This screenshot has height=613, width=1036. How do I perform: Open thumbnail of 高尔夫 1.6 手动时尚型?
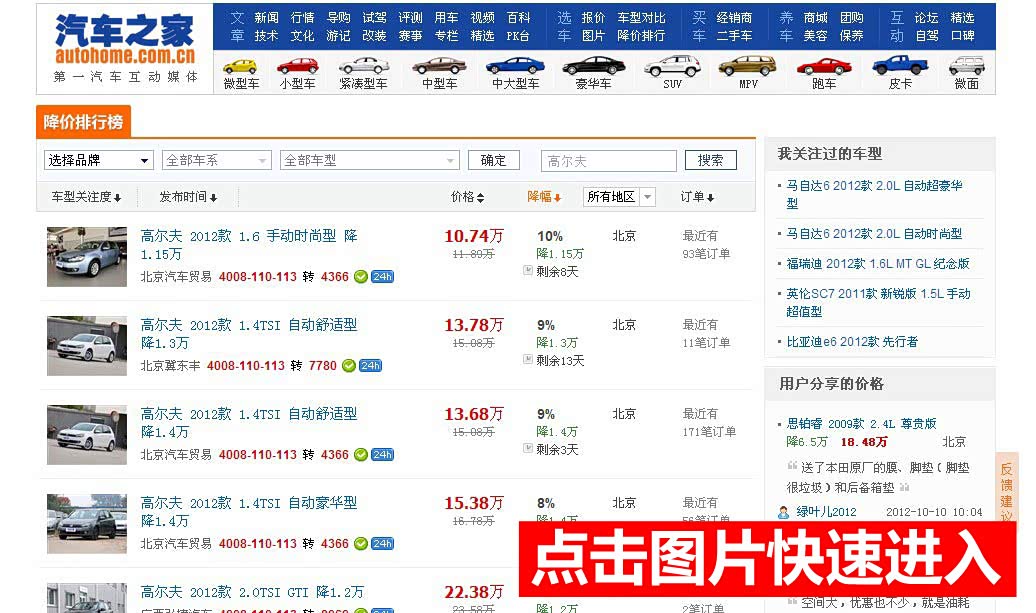click(87, 257)
